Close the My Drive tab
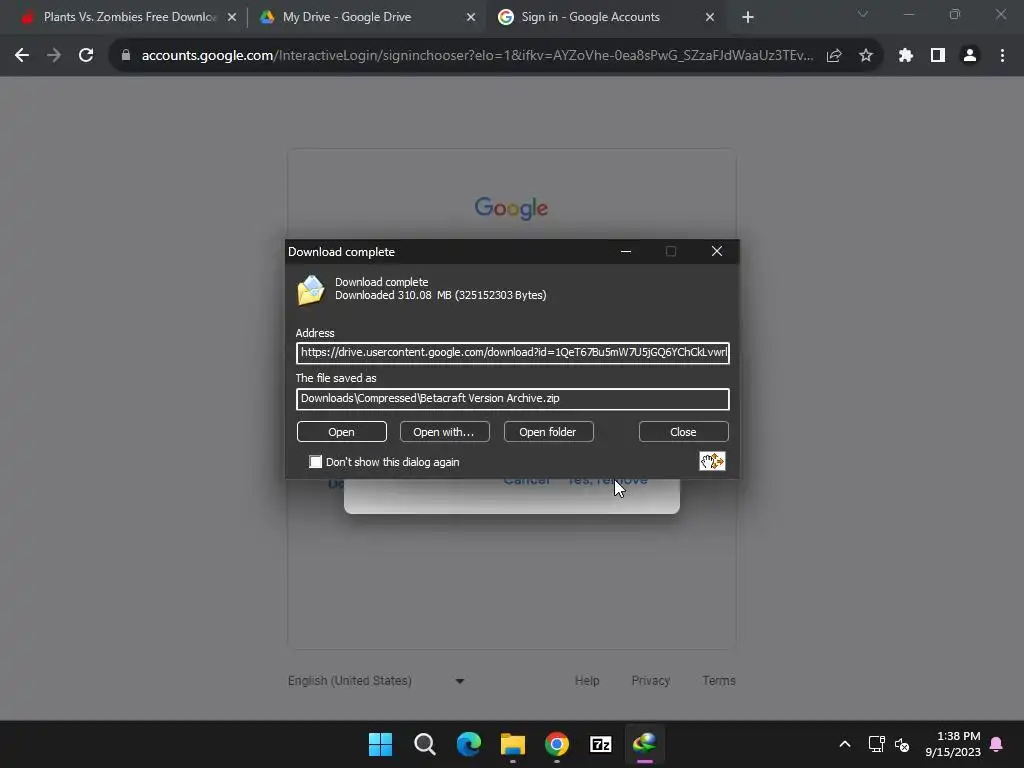The width and height of the screenshot is (1024, 768). (471, 18)
